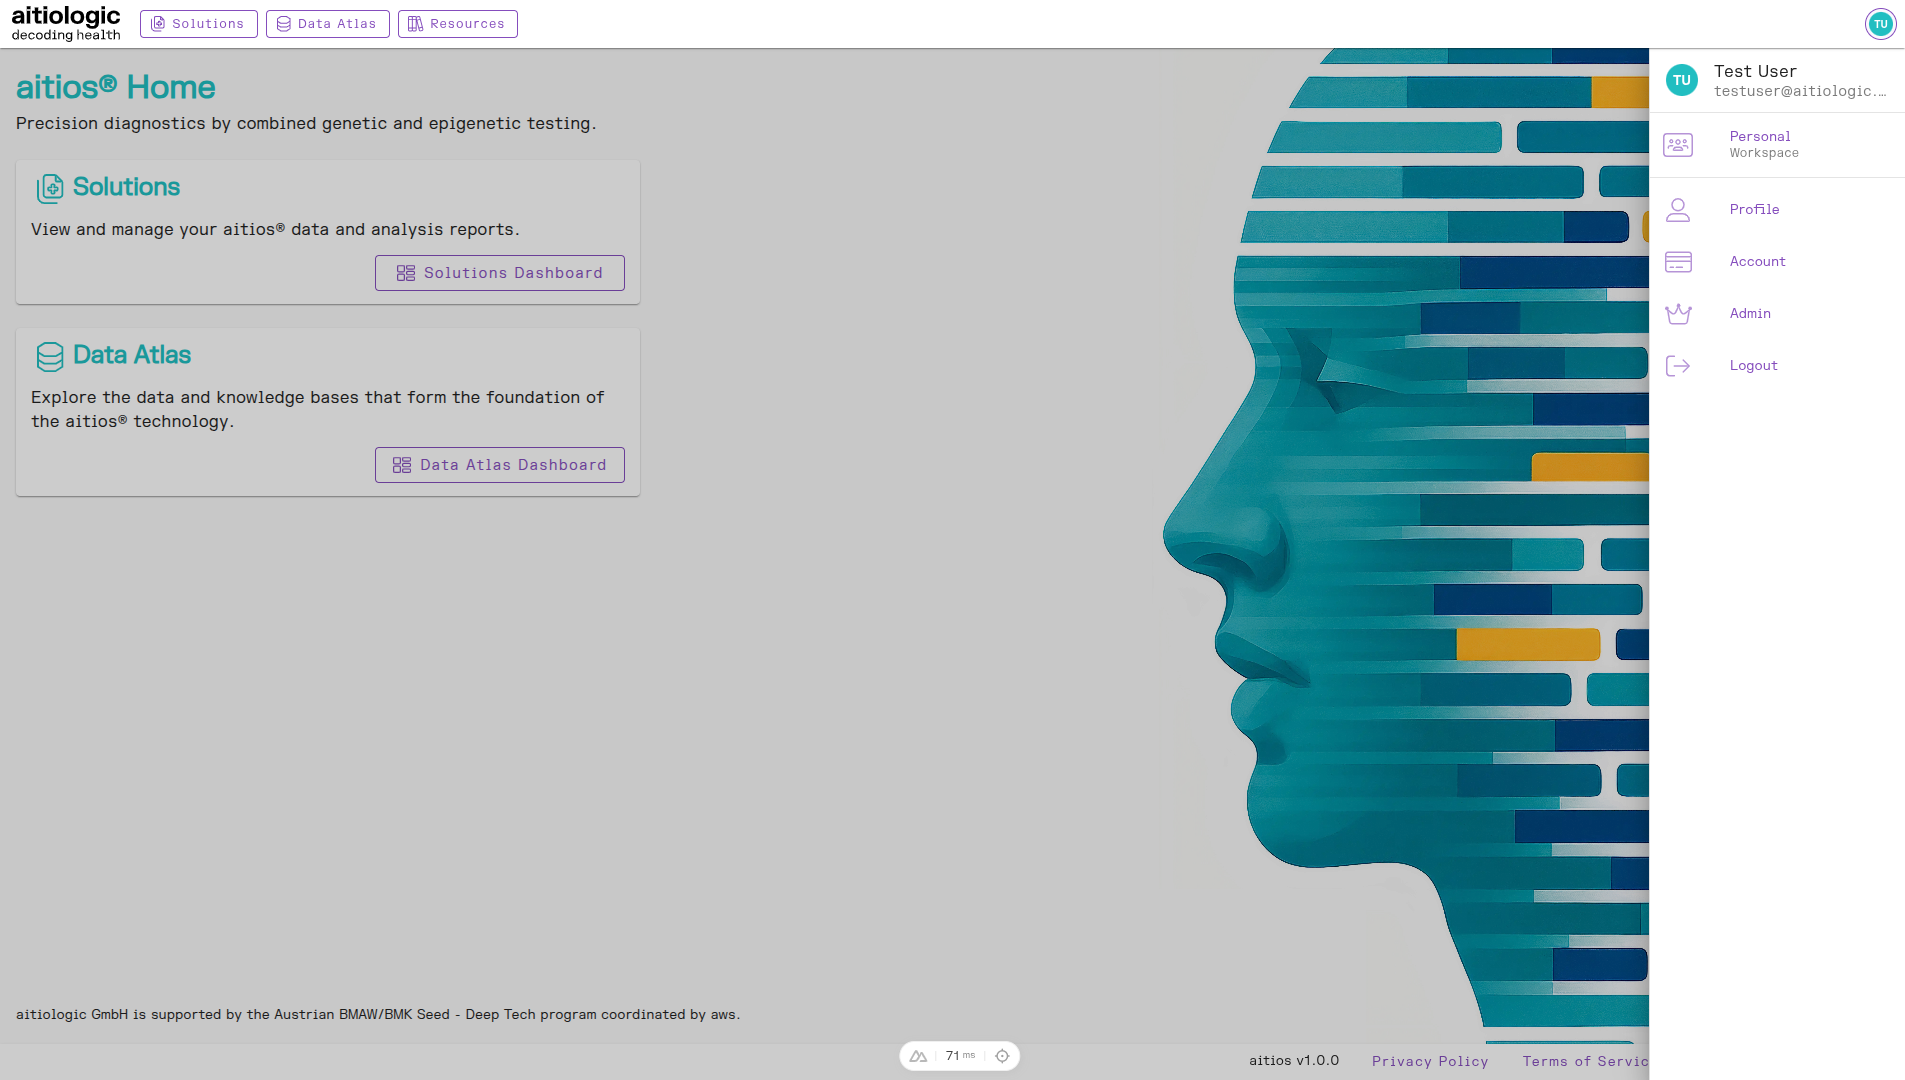Screen dimensions: 1905x1080
Task: Click the Account card icon
Action: (x=1678, y=261)
